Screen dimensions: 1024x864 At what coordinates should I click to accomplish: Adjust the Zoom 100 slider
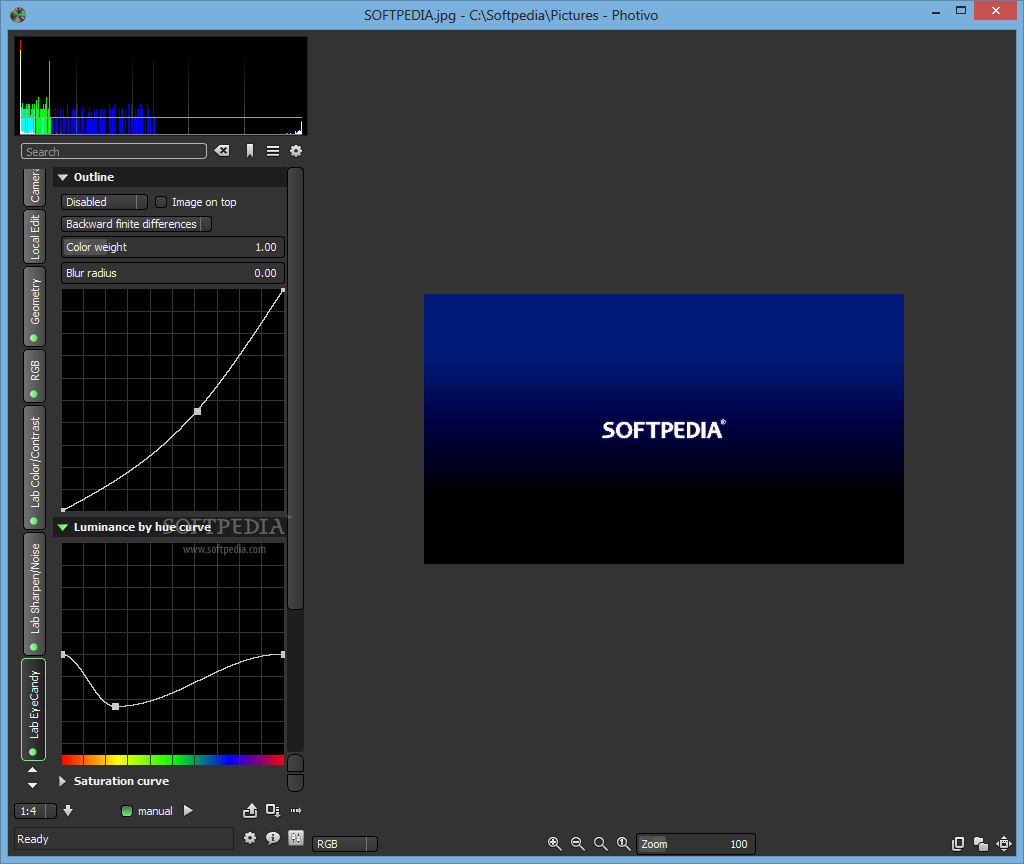(696, 844)
